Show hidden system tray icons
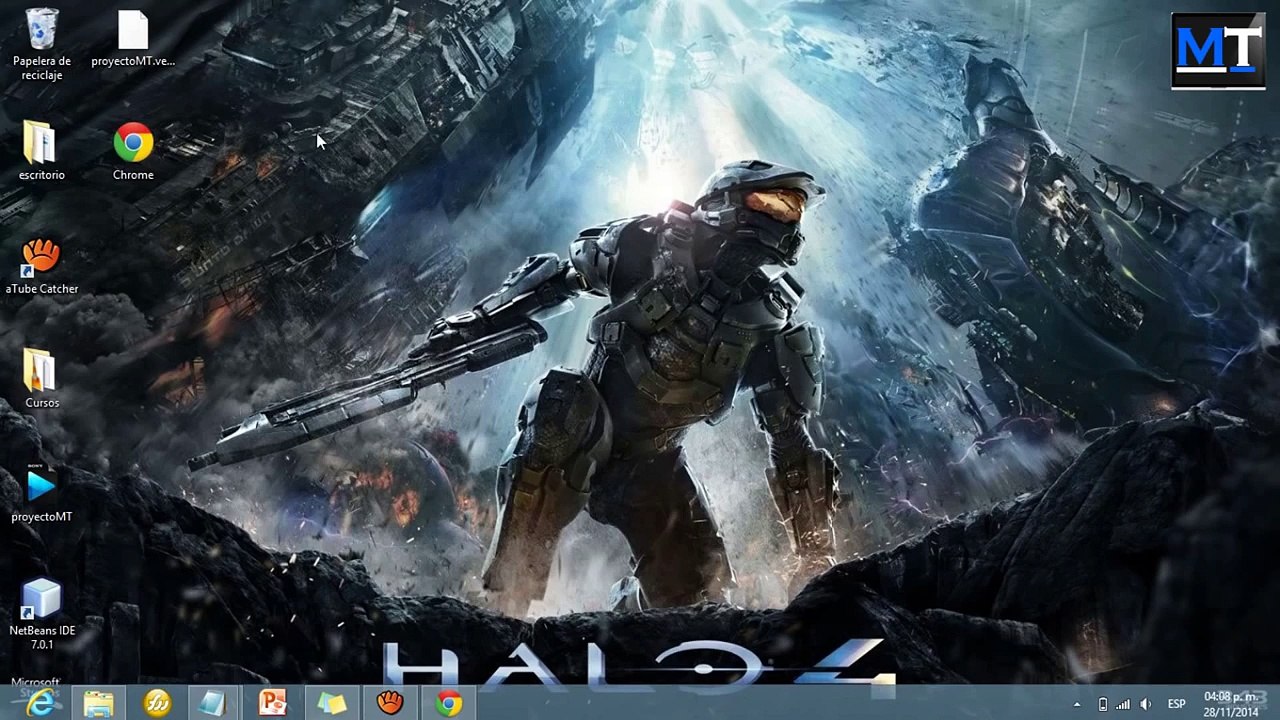 click(1077, 704)
